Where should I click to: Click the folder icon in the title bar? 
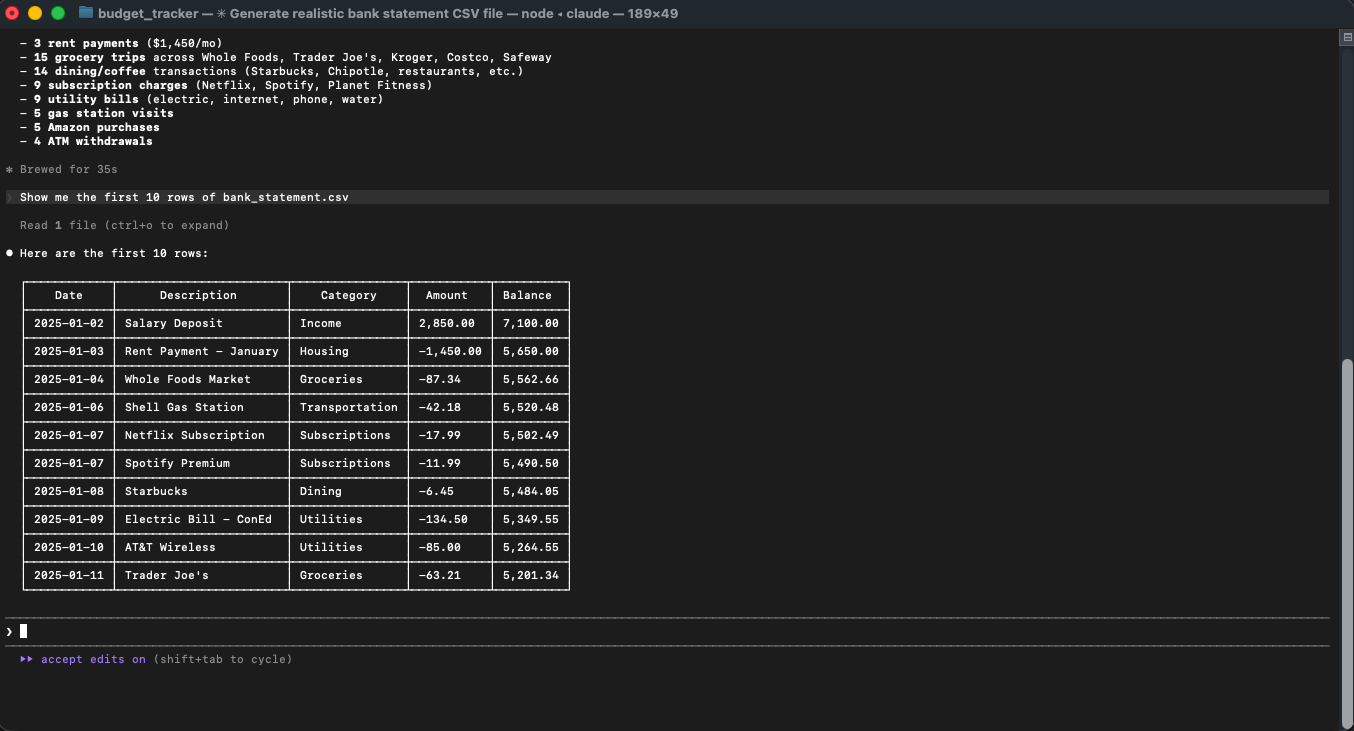[86, 13]
